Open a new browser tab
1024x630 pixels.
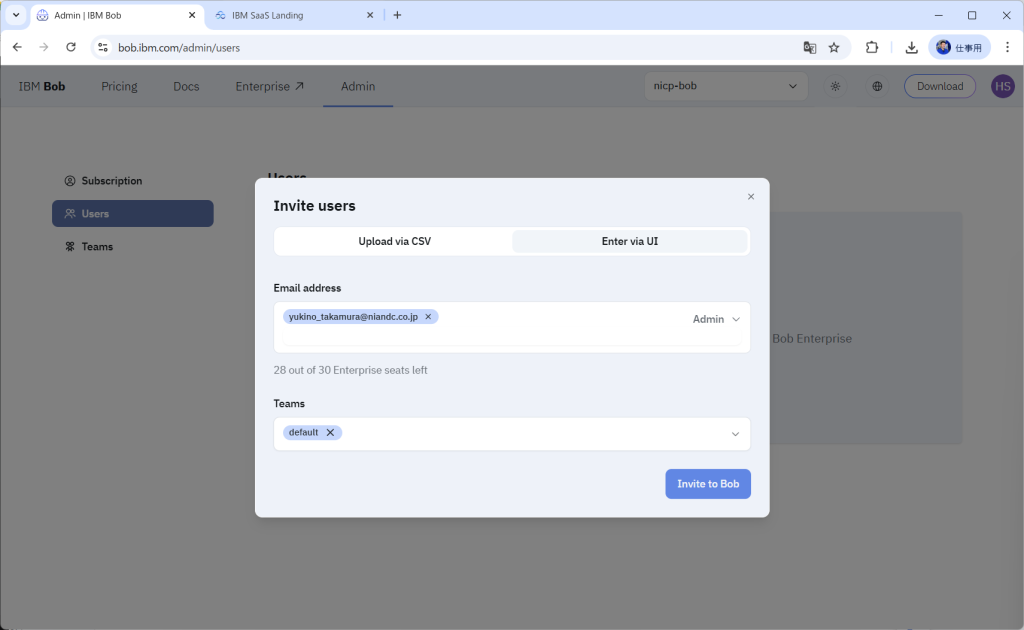click(x=397, y=15)
